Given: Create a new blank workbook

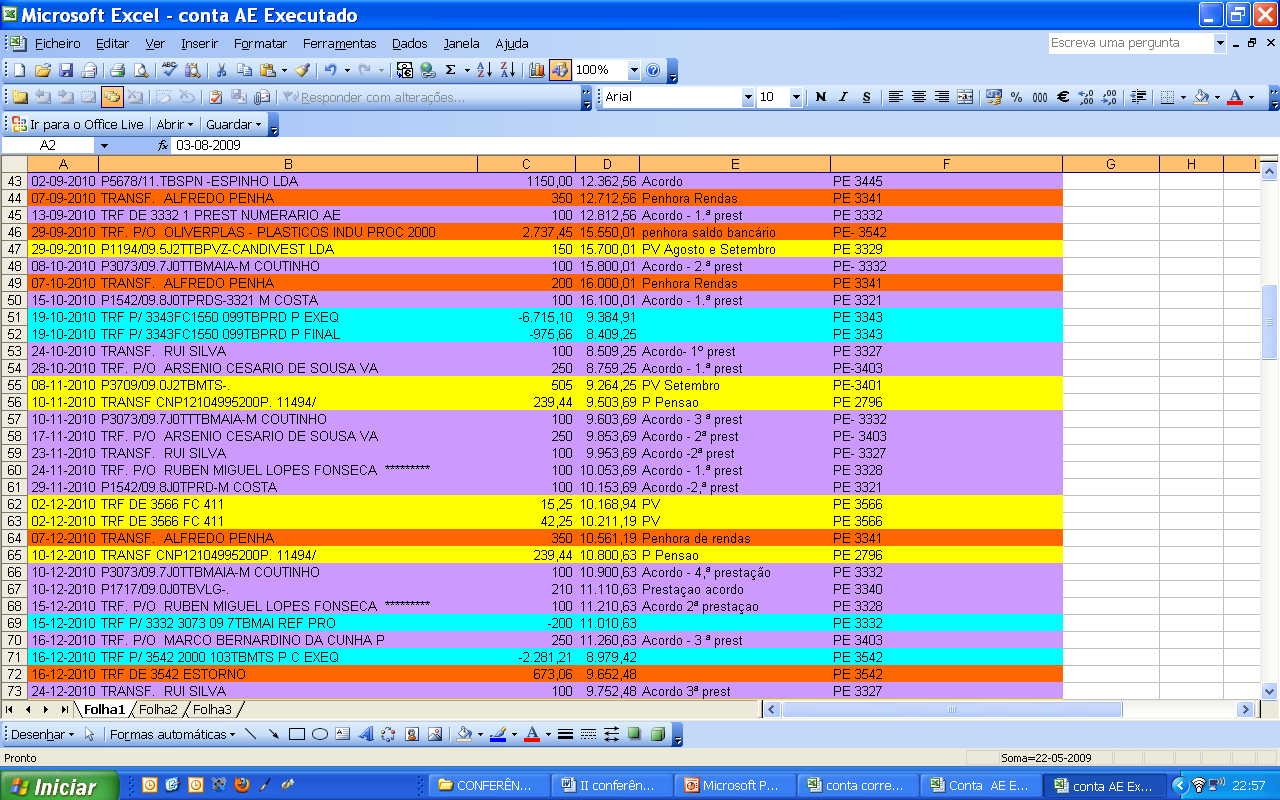Looking at the screenshot, I should point(18,70).
